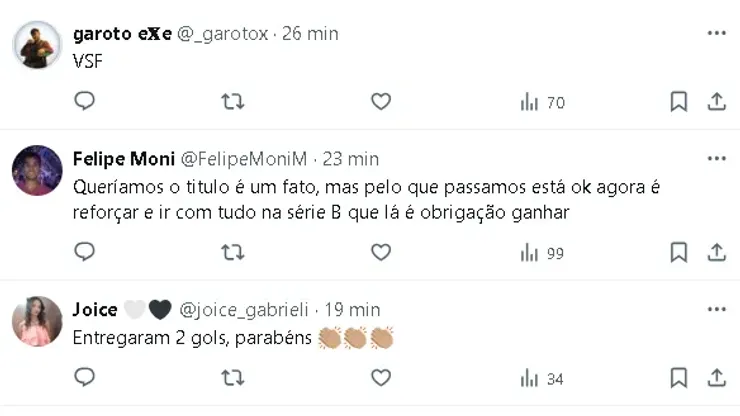Open Felipe Moni's profile name link
Viewport: 740px width, 416px height.
coord(122,159)
